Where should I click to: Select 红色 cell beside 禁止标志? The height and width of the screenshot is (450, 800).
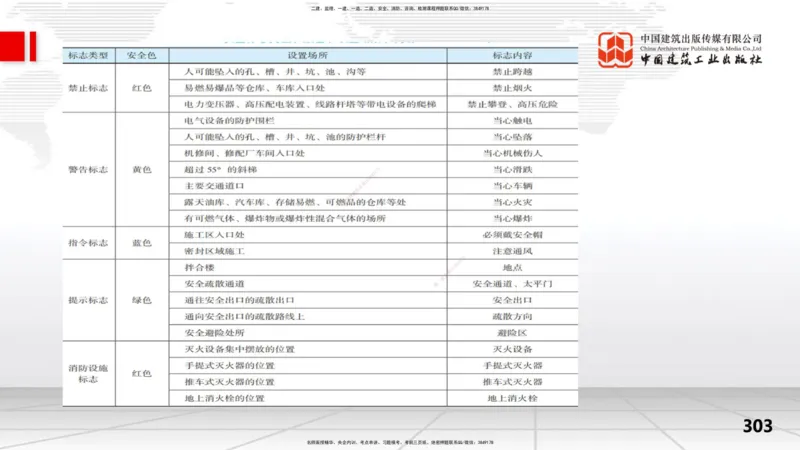tap(142, 88)
